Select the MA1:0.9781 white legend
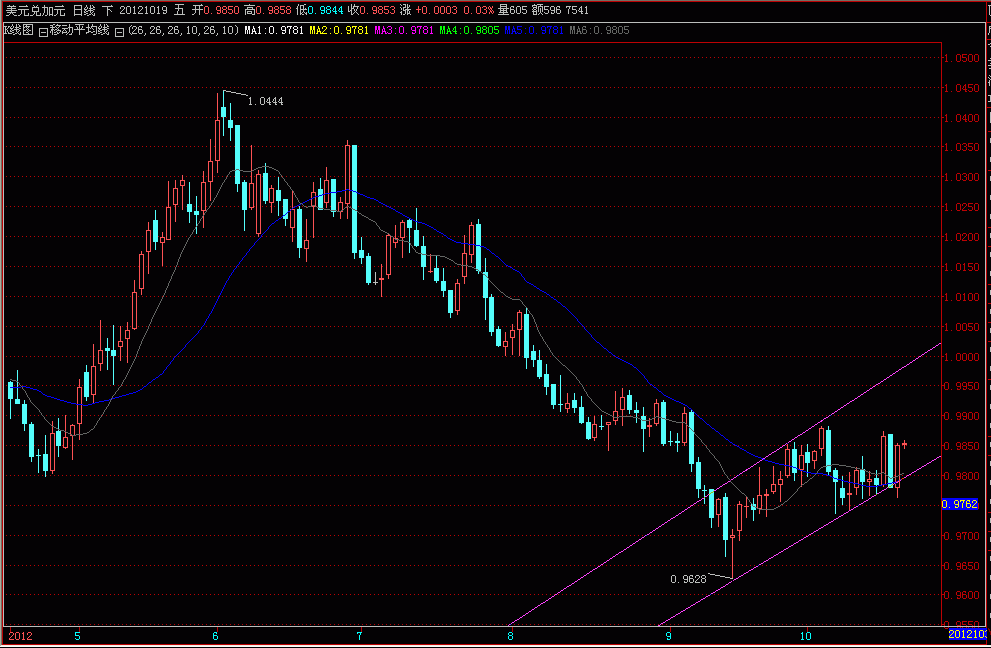Image resolution: width=991 pixels, height=648 pixels. 274,30
